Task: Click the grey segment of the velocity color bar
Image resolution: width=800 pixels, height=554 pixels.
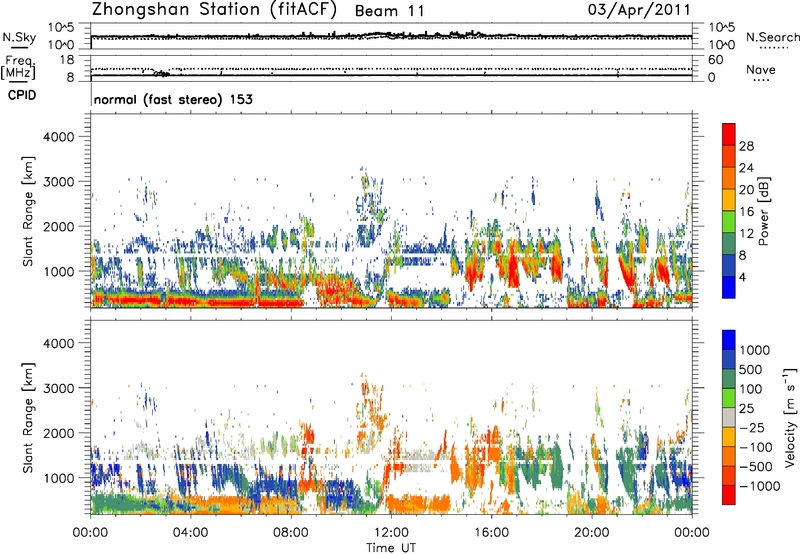Action: [729, 417]
